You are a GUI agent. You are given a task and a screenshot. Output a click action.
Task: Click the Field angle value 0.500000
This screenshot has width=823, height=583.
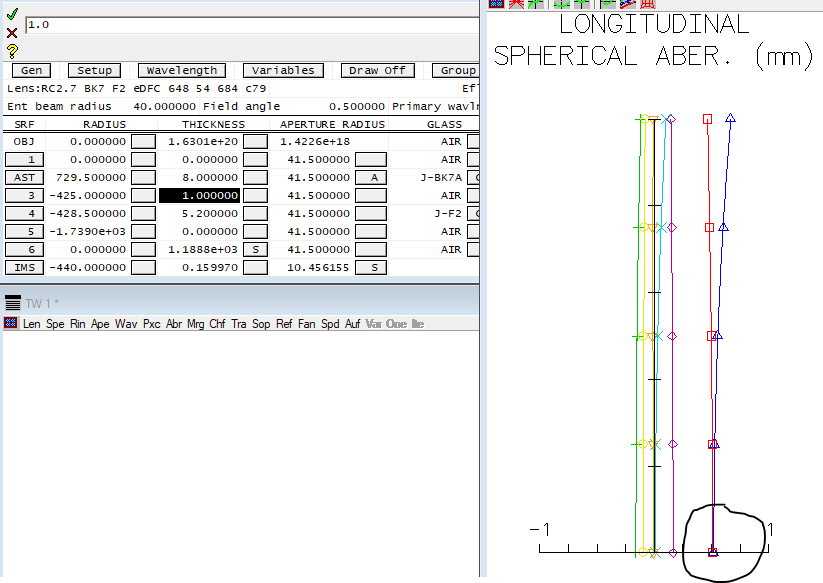[x=357, y=107]
